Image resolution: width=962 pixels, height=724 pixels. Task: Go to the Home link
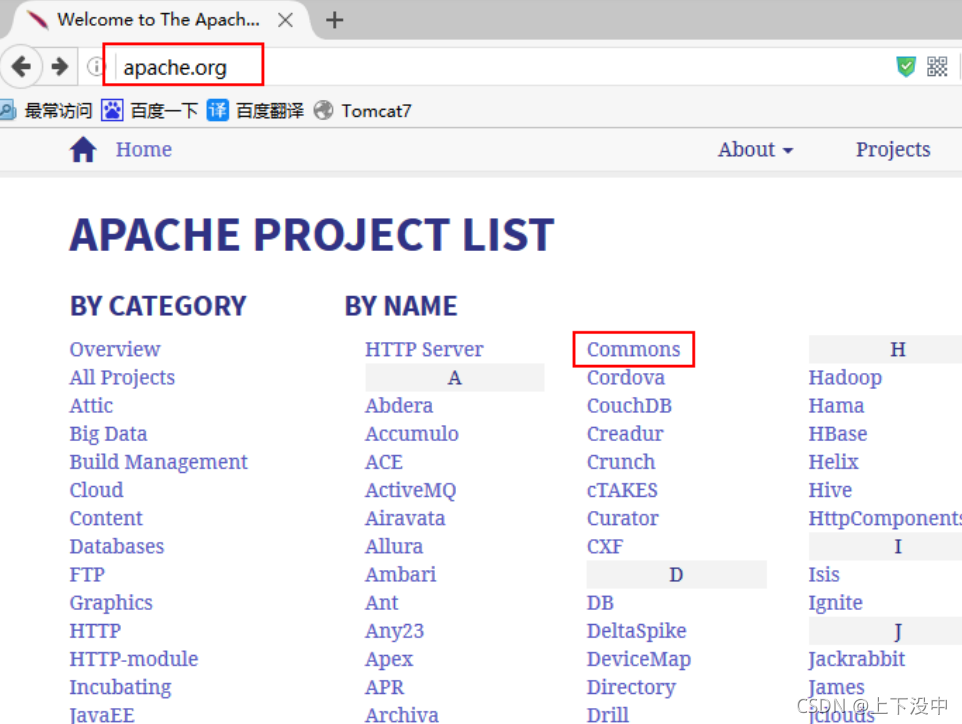tap(144, 150)
